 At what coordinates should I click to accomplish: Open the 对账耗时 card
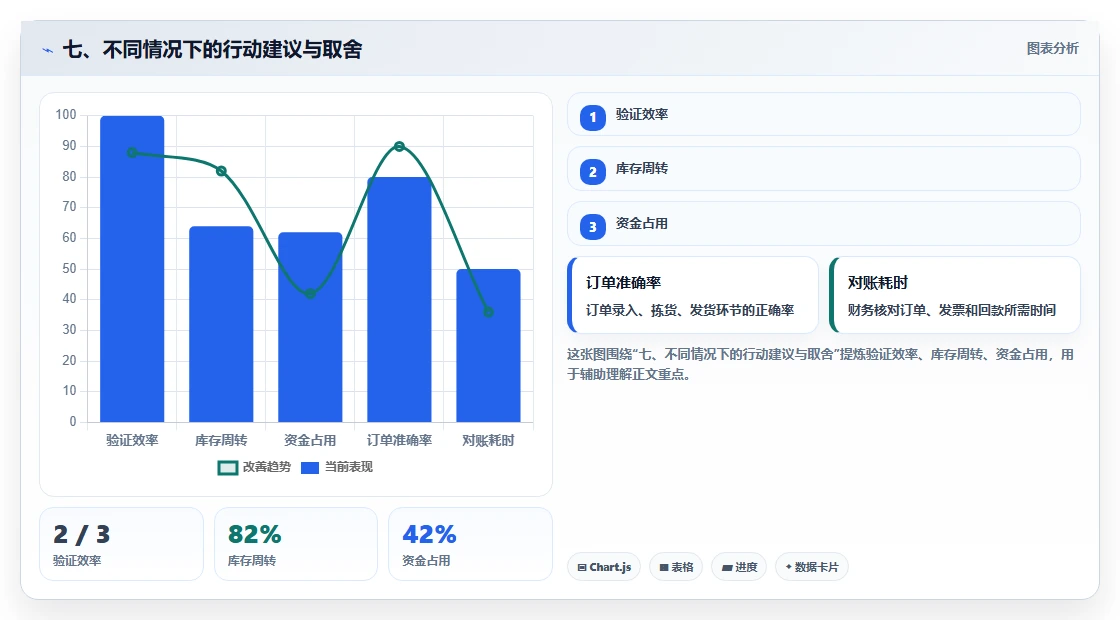(954, 295)
